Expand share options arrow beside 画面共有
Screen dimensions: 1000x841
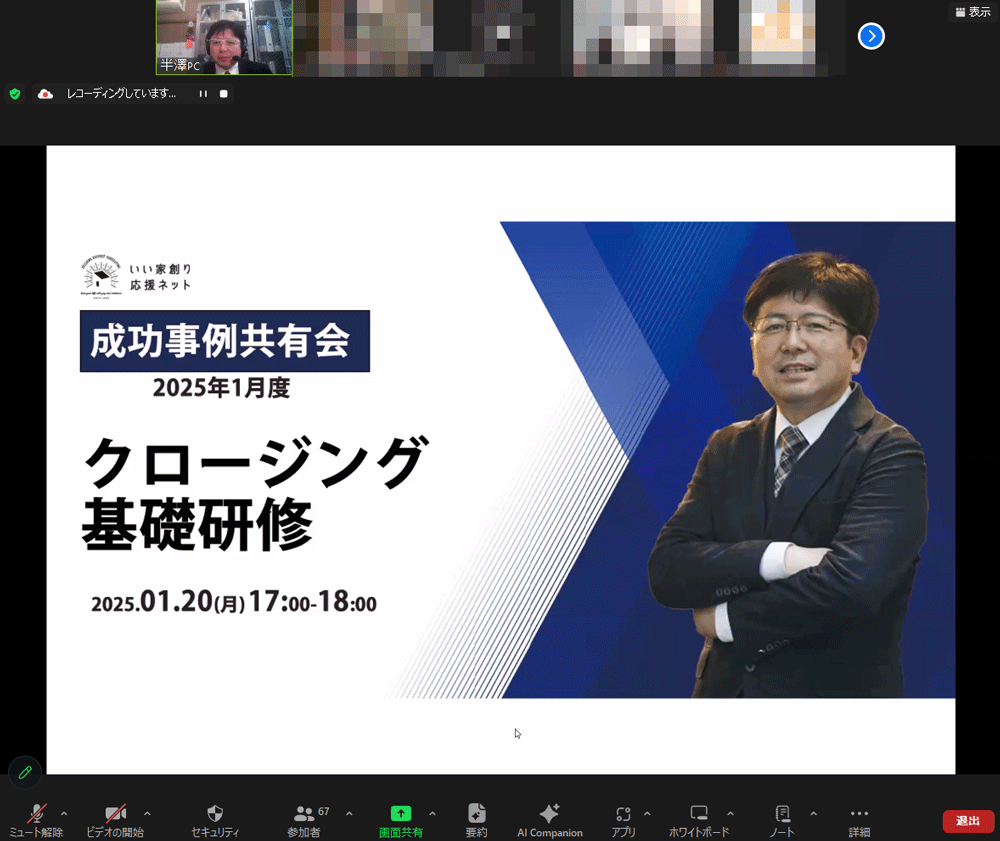tap(432, 813)
